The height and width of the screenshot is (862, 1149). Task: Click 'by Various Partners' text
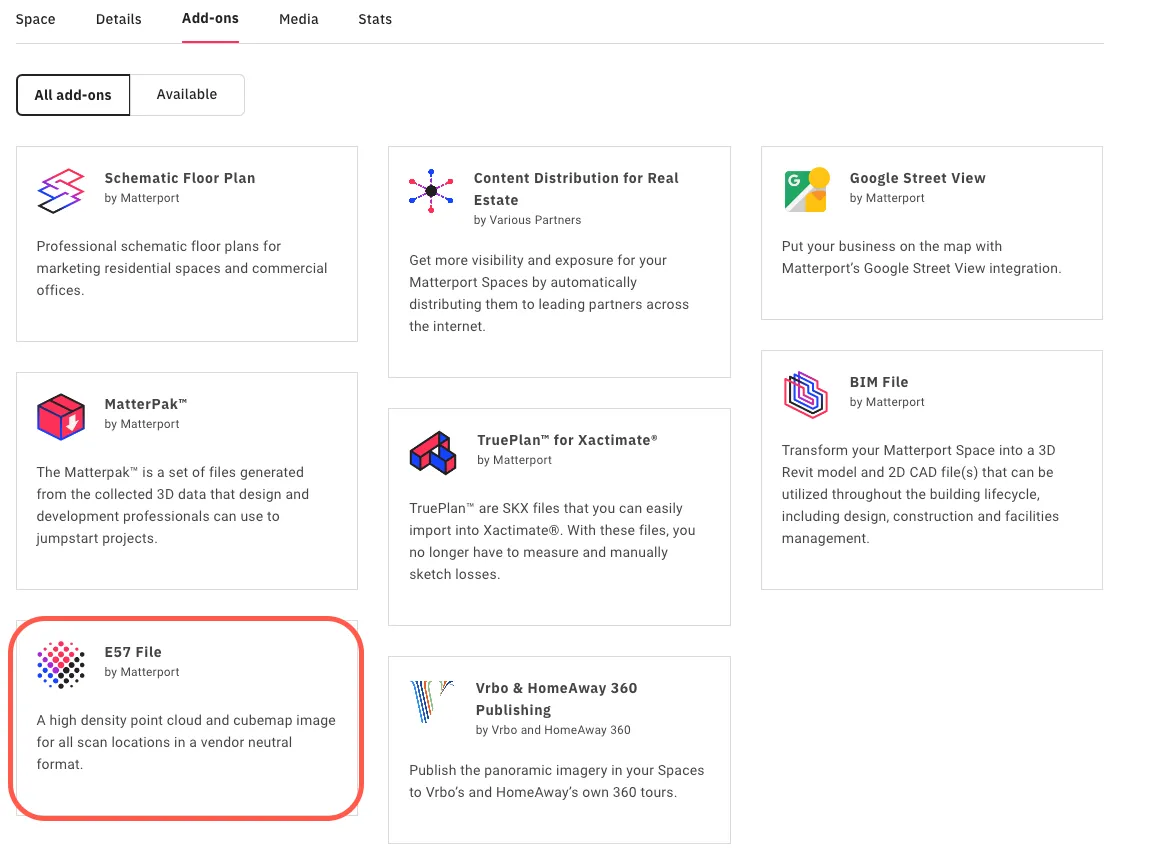tap(528, 220)
